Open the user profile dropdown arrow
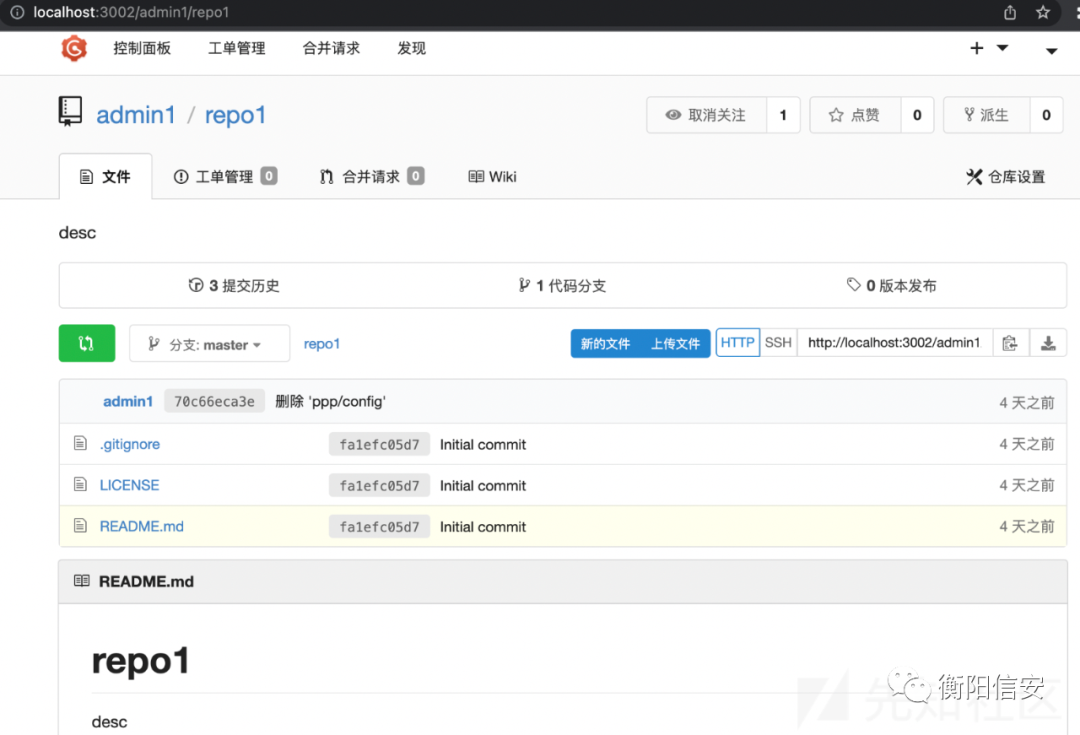The height and width of the screenshot is (735, 1080). 1051,50
